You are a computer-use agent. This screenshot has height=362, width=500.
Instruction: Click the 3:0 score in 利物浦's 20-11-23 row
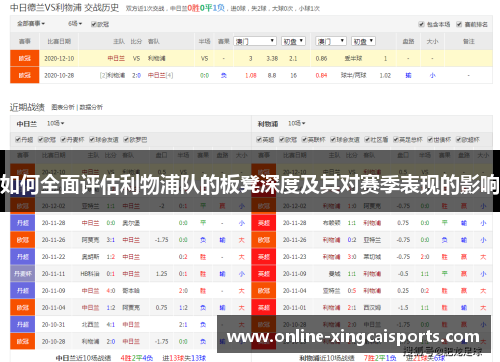pos(352,257)
